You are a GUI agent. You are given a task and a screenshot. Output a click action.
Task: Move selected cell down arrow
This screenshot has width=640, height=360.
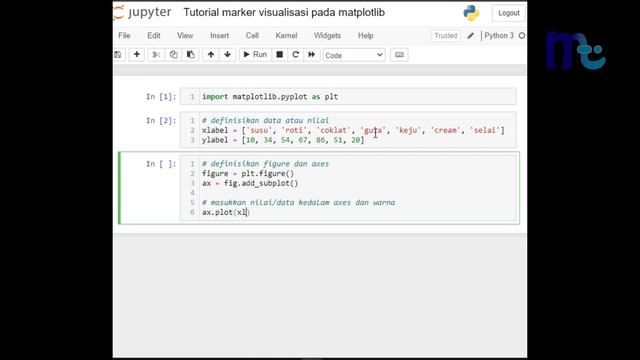tap(227, 55)
